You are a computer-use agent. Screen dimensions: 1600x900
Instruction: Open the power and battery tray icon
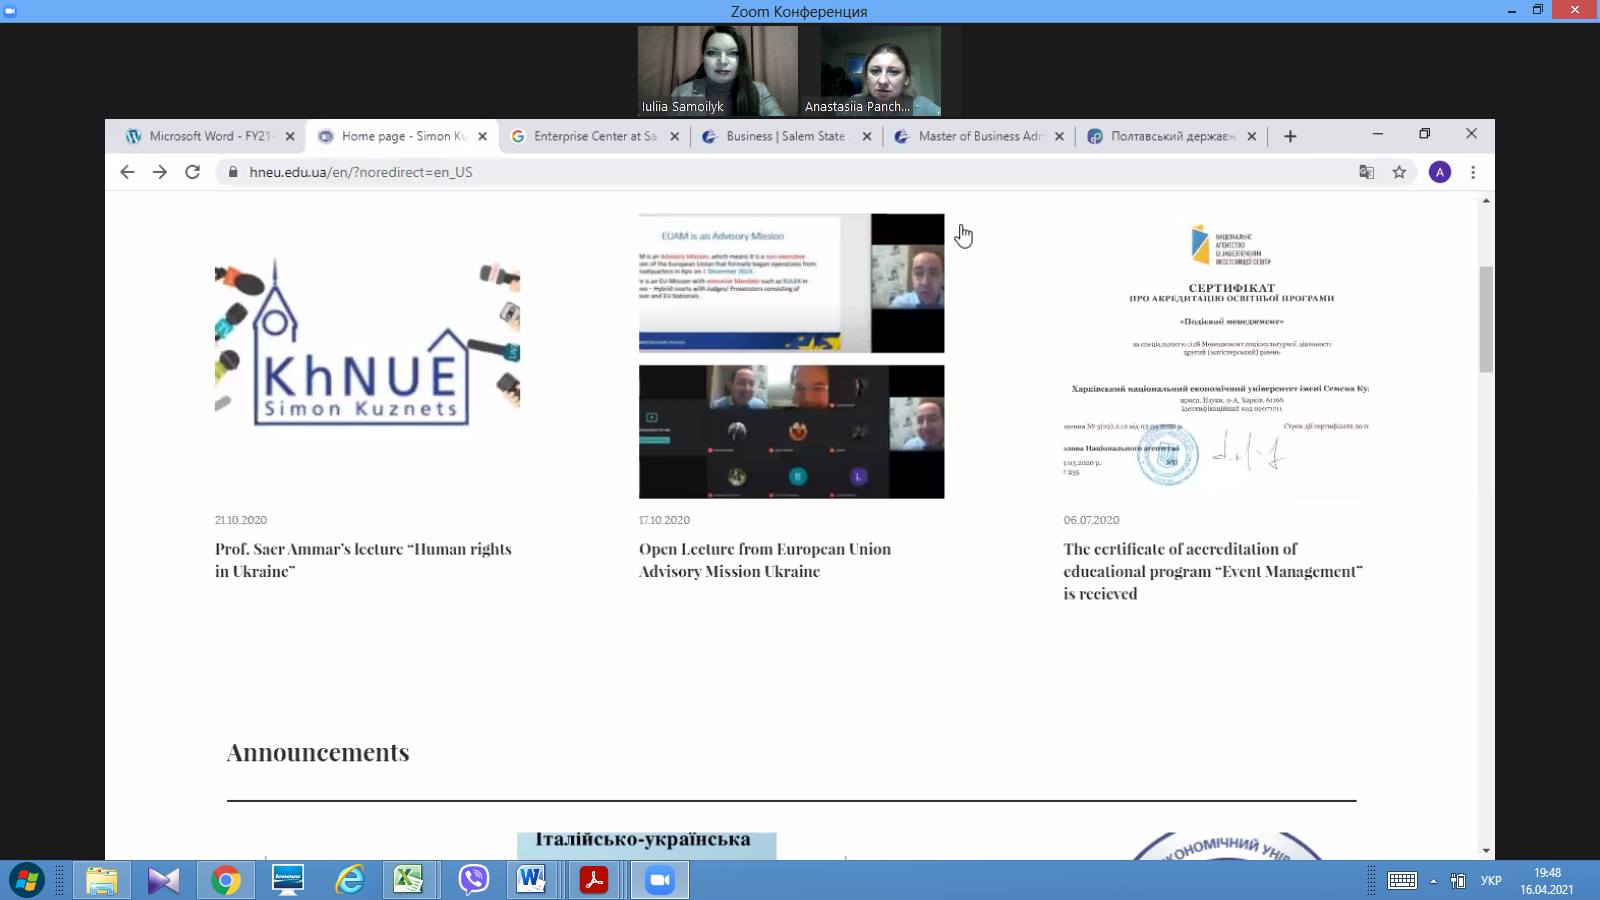(1459, 881)
